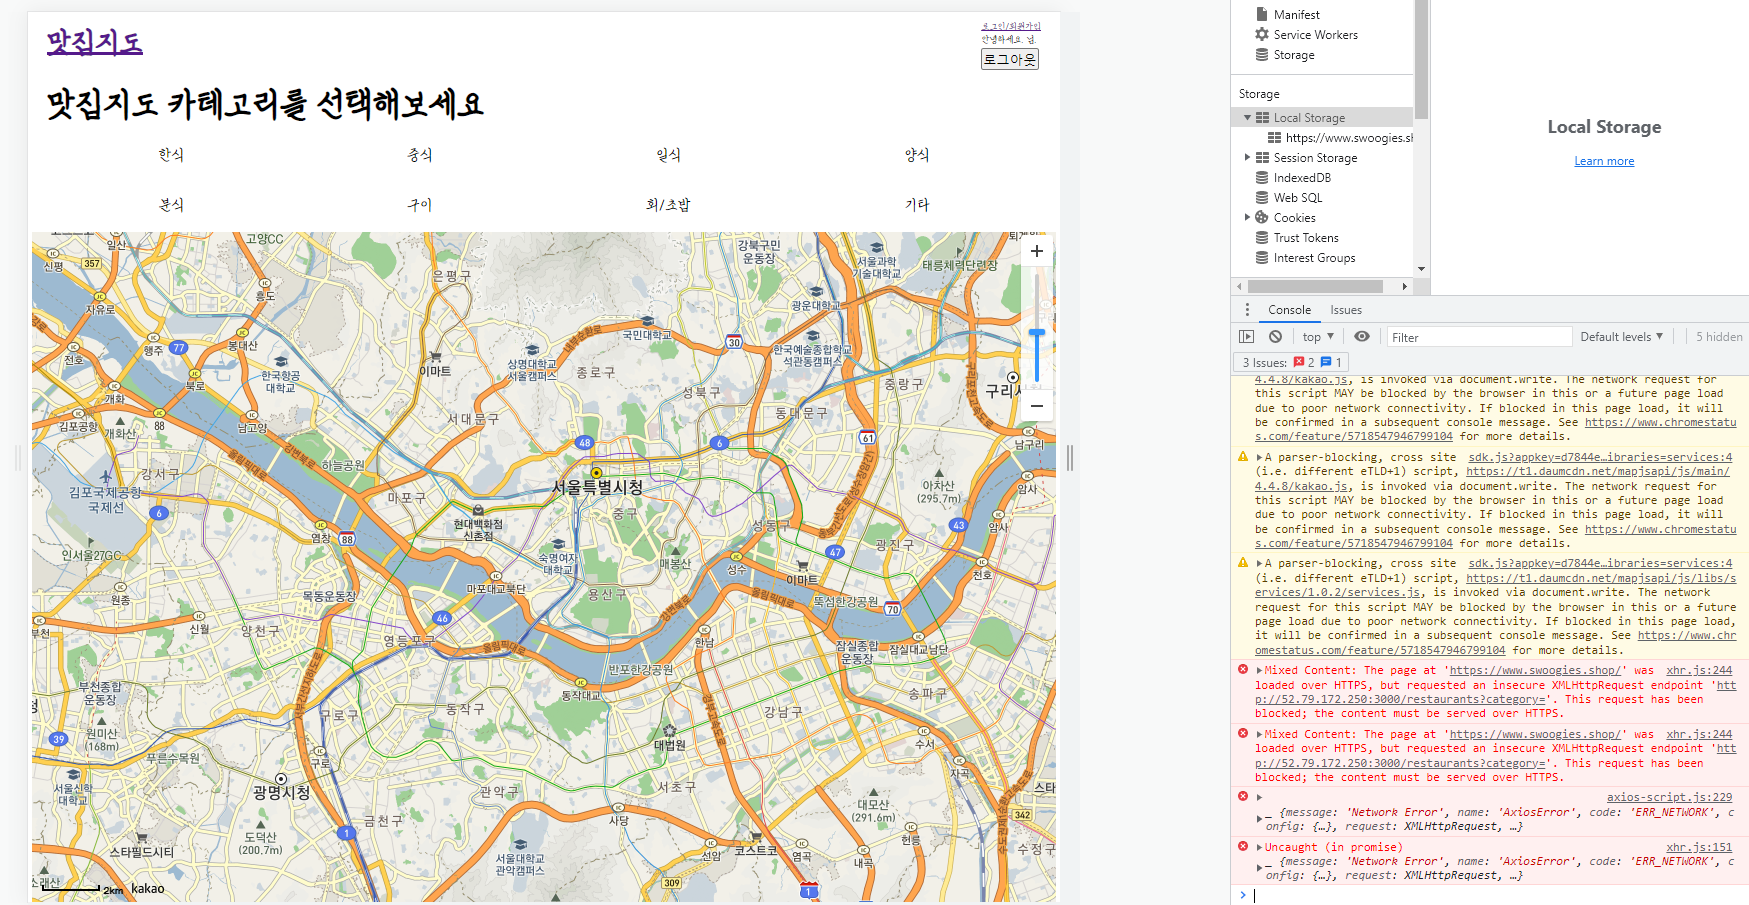The width and height of the screenshot is (1749, 905).
Task: Open the Default levels dropdown
Action: click(x=1621, y=337)
